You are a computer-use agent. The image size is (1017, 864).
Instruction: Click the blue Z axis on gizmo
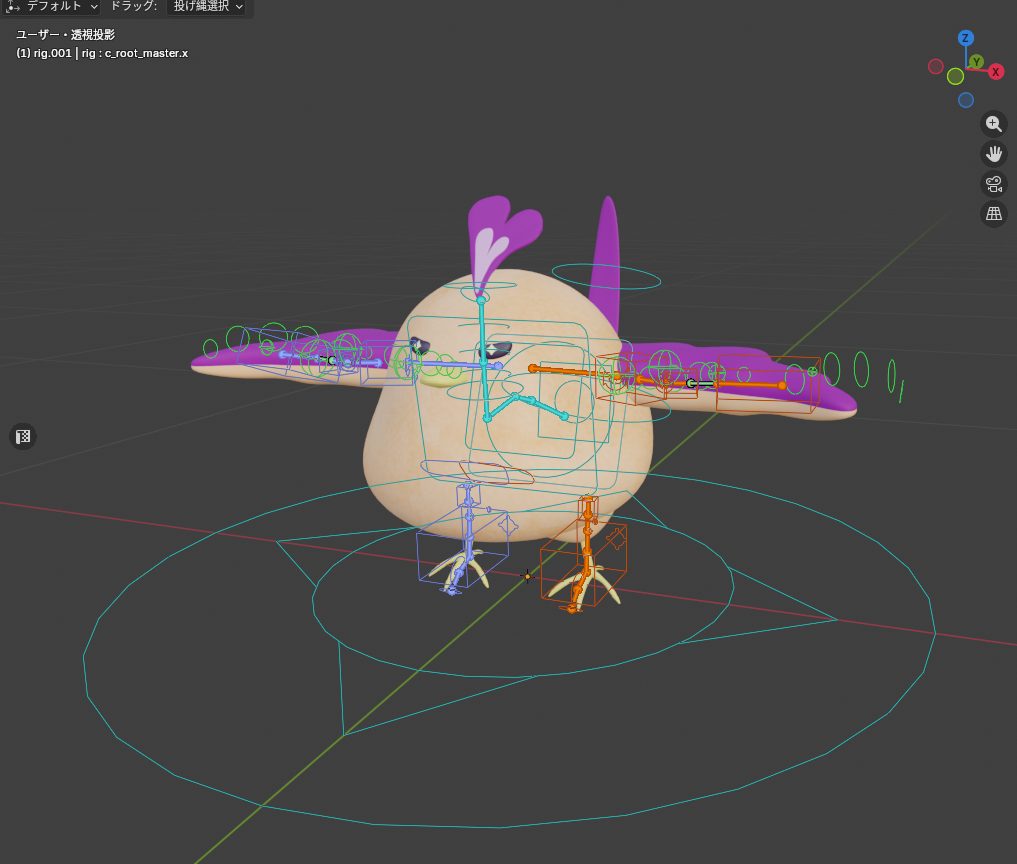click(966, 39)
